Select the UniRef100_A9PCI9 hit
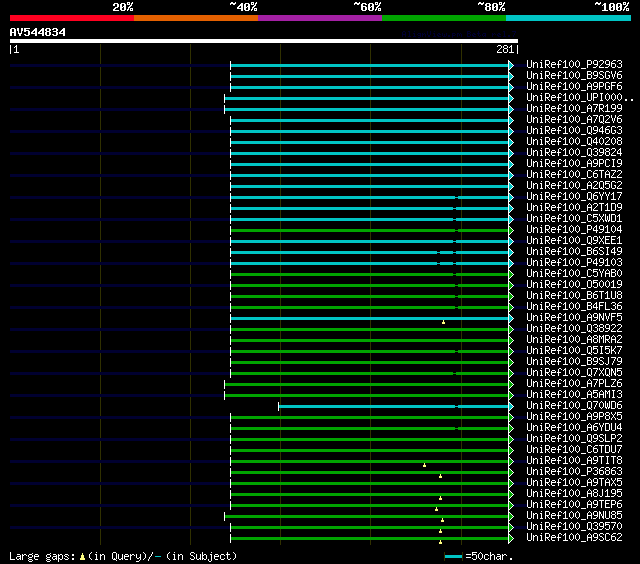Image resolution: width=640 pixels, height=564 pixels. pyautogui.click(x=574, y=164)
